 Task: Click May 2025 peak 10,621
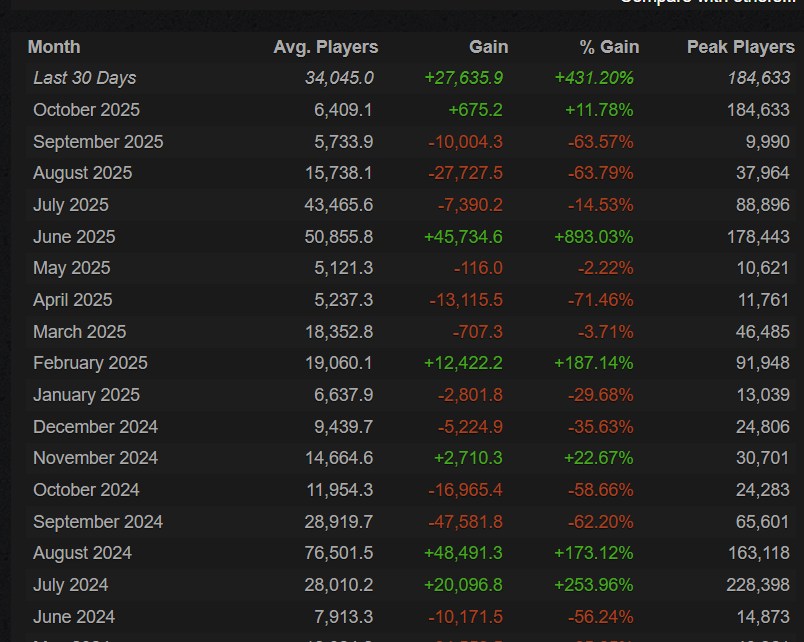click(x=762, y=268)
